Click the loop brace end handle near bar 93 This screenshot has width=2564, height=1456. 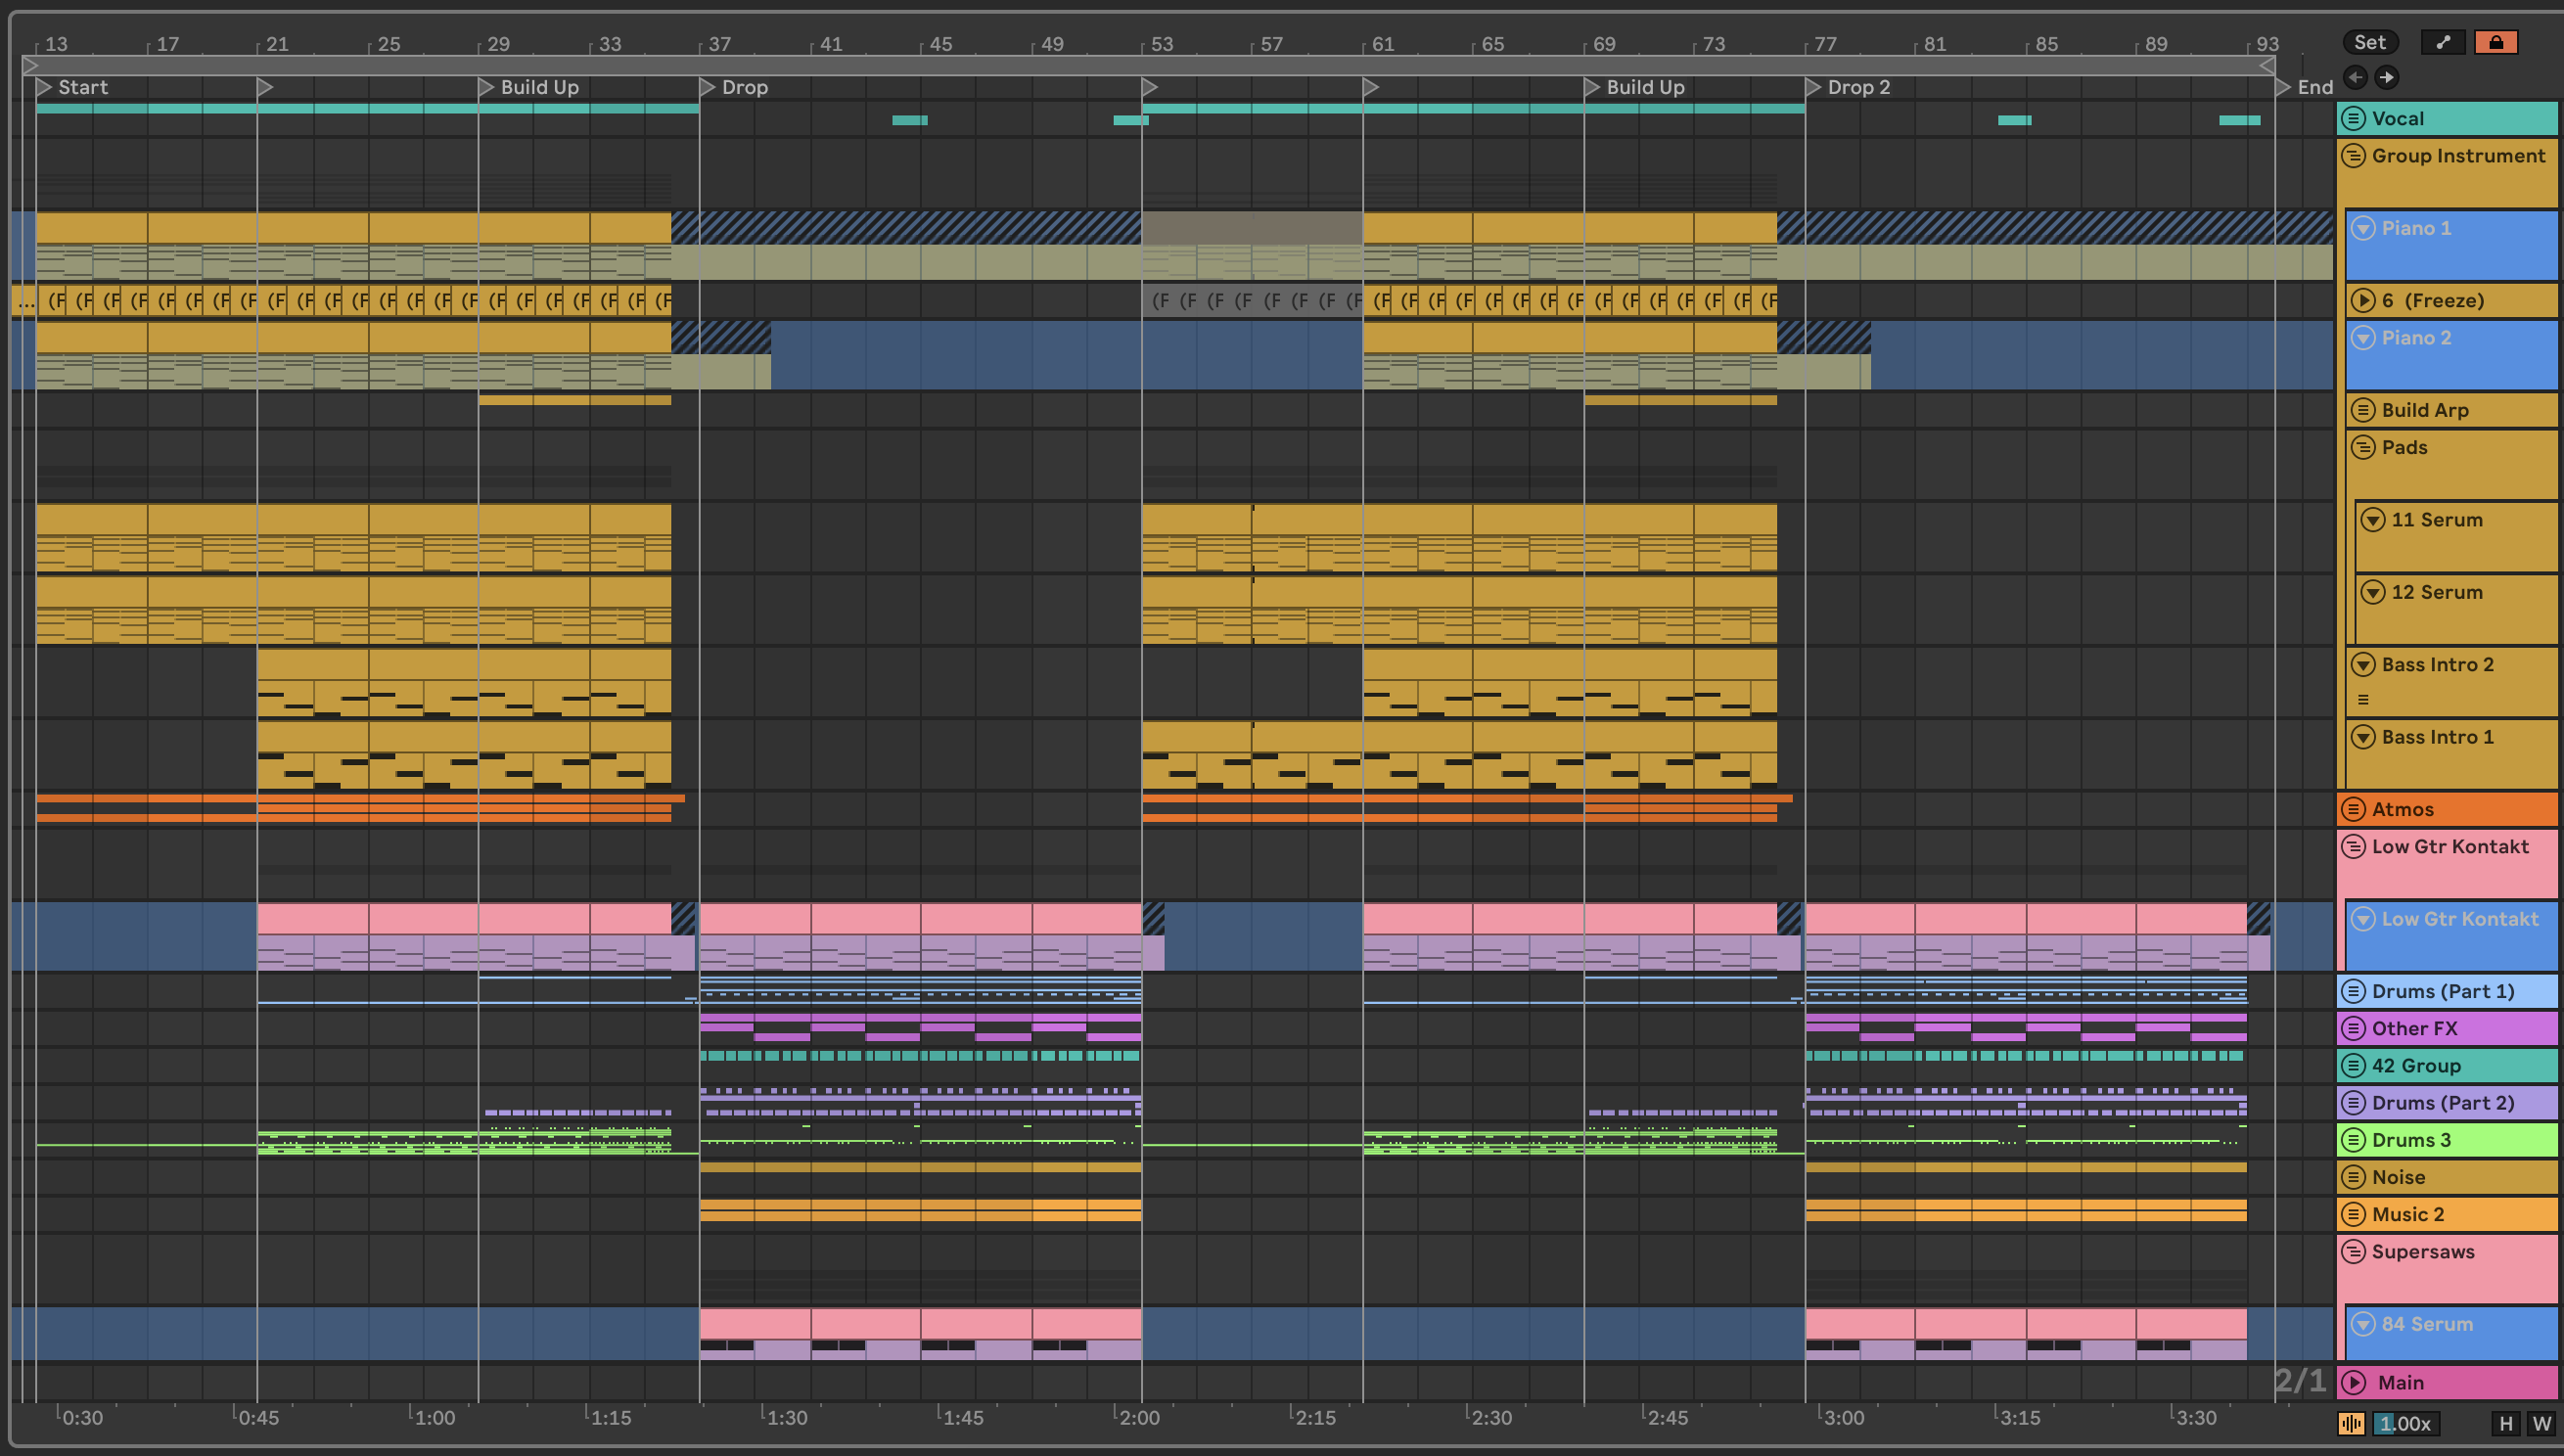[2267, 66]
